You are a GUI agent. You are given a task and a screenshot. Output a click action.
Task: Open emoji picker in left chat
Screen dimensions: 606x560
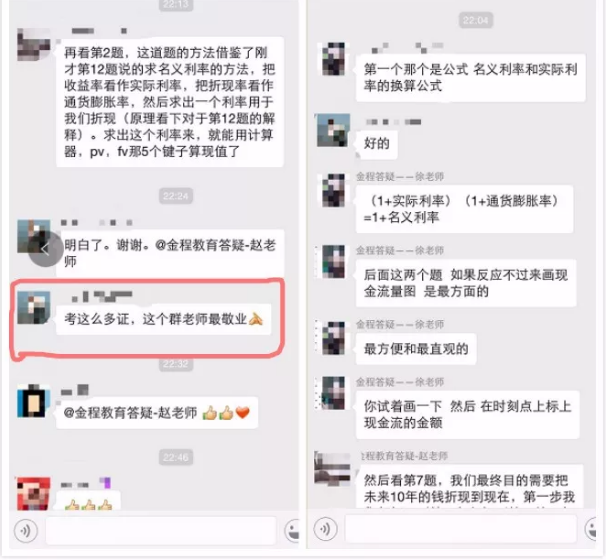pos(292,530)
